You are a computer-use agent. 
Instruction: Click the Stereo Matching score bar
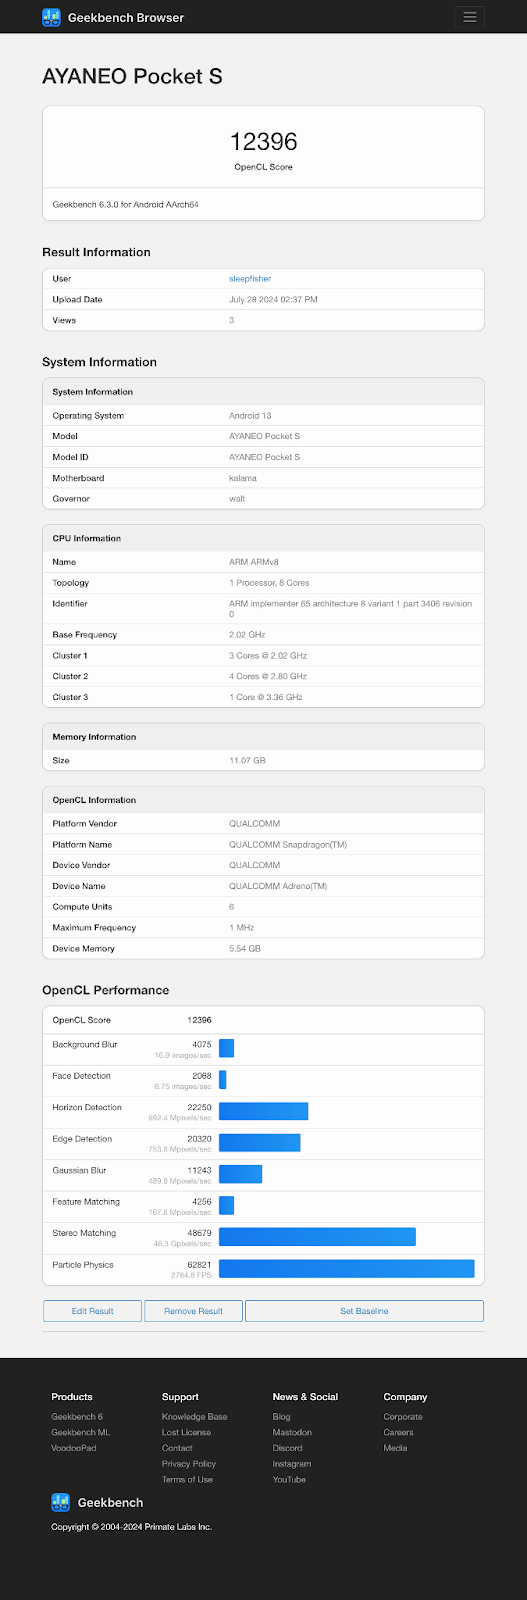coord(317,1237)
